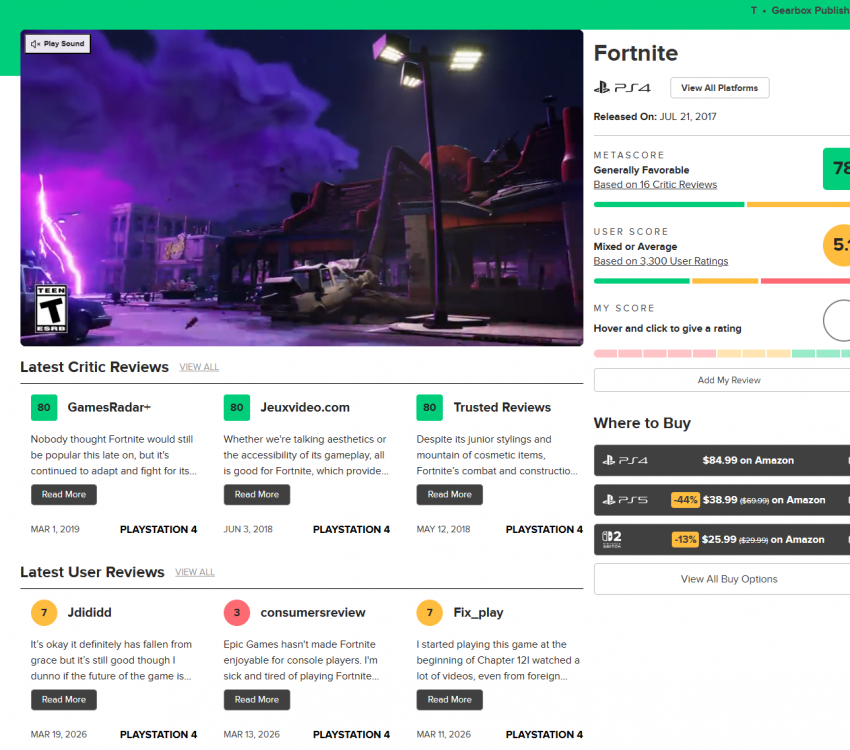
Task: View all Latest Critic Reviews
Action: (199, 367)
